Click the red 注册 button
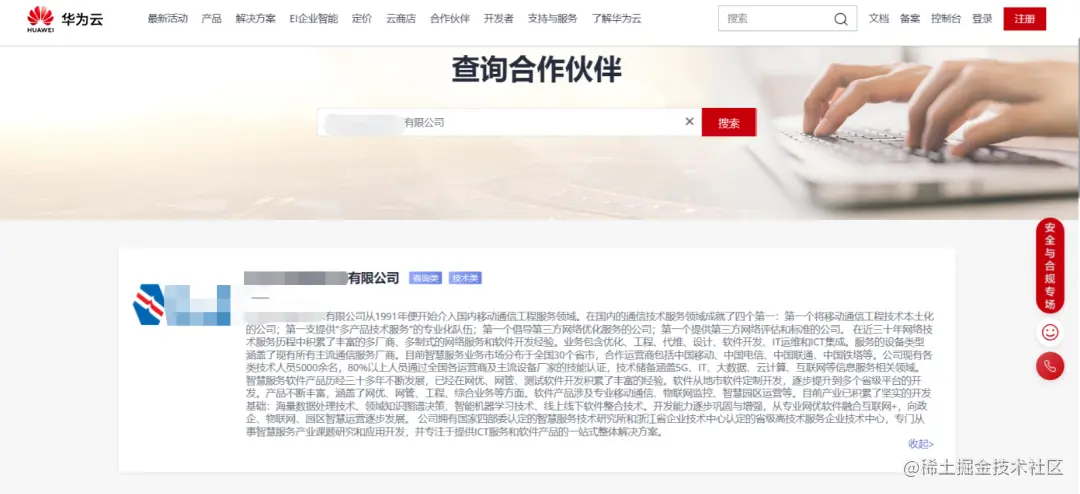Screen dimensions: 1080x494 [1024, 19]
